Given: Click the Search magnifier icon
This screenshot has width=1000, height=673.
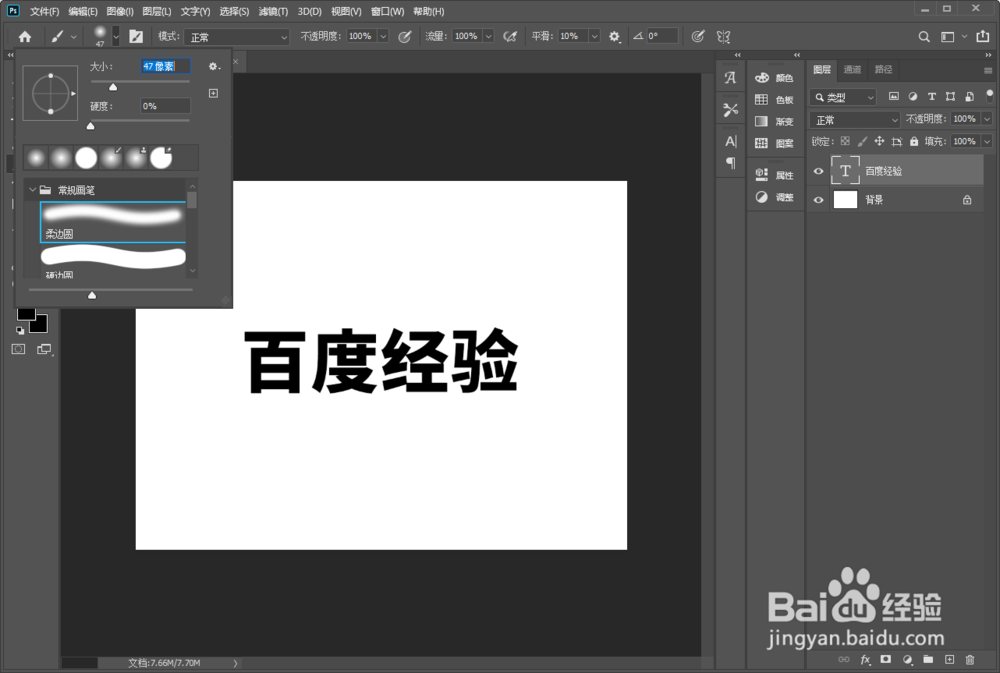Looking at the screenshot, I should coord(924,36).
